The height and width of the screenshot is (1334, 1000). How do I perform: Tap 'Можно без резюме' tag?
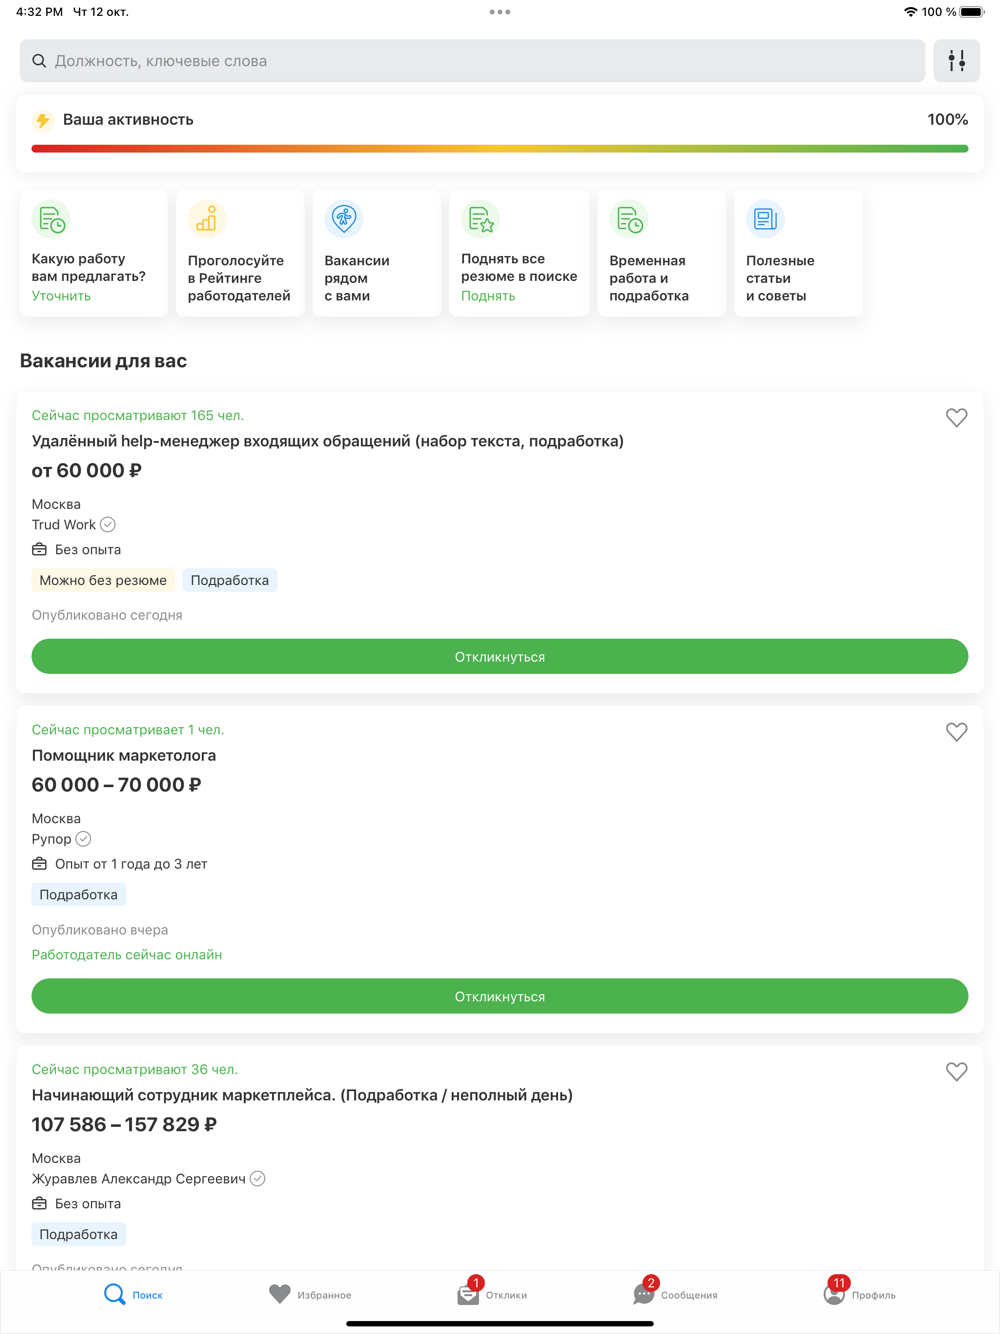tap(103, 580)
